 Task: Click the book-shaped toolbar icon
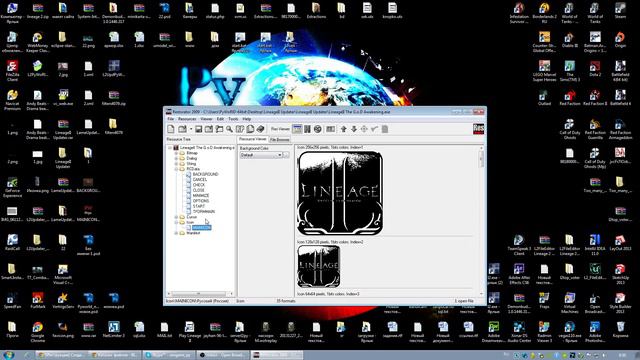[x=260, y=129]
